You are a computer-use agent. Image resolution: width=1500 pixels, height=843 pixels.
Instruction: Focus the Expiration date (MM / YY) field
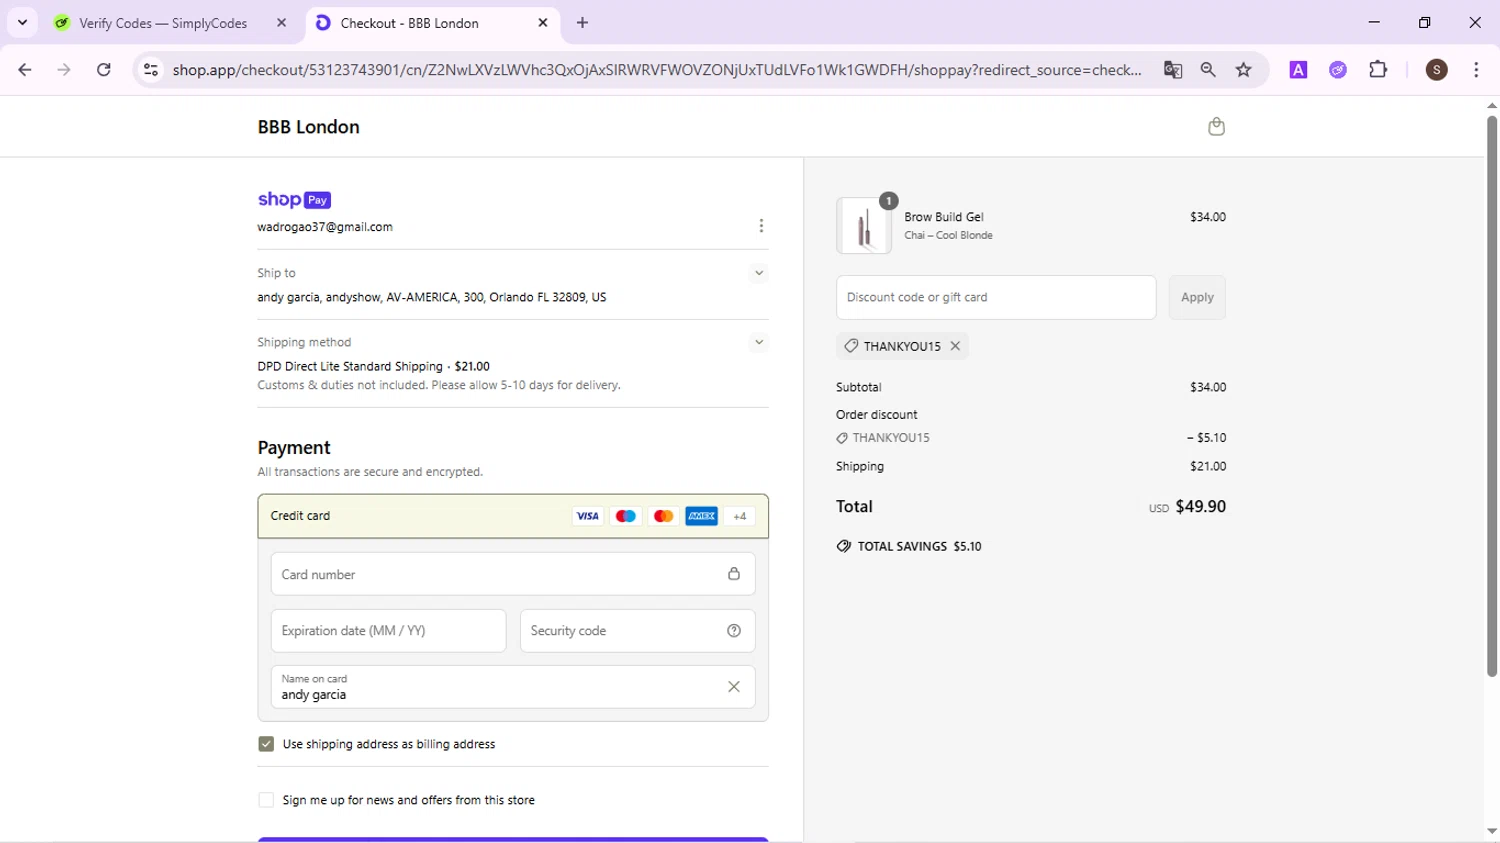pyautogui.click(x=388, y=631)
